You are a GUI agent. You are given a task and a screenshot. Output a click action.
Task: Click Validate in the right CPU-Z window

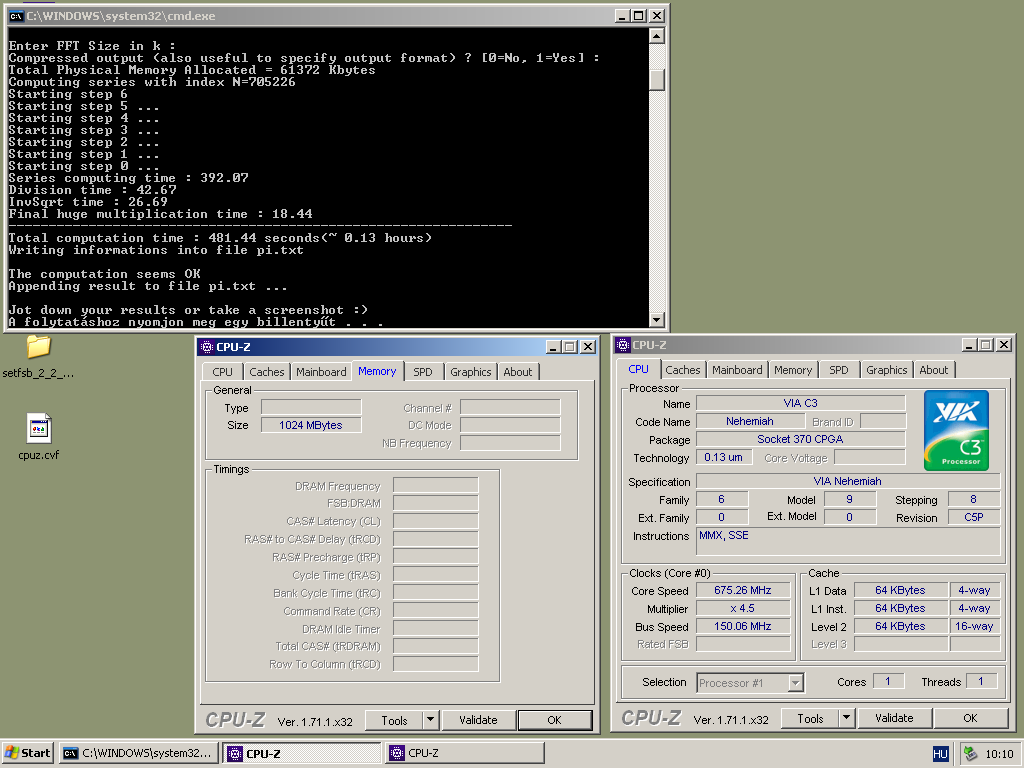tap(894, 718)
